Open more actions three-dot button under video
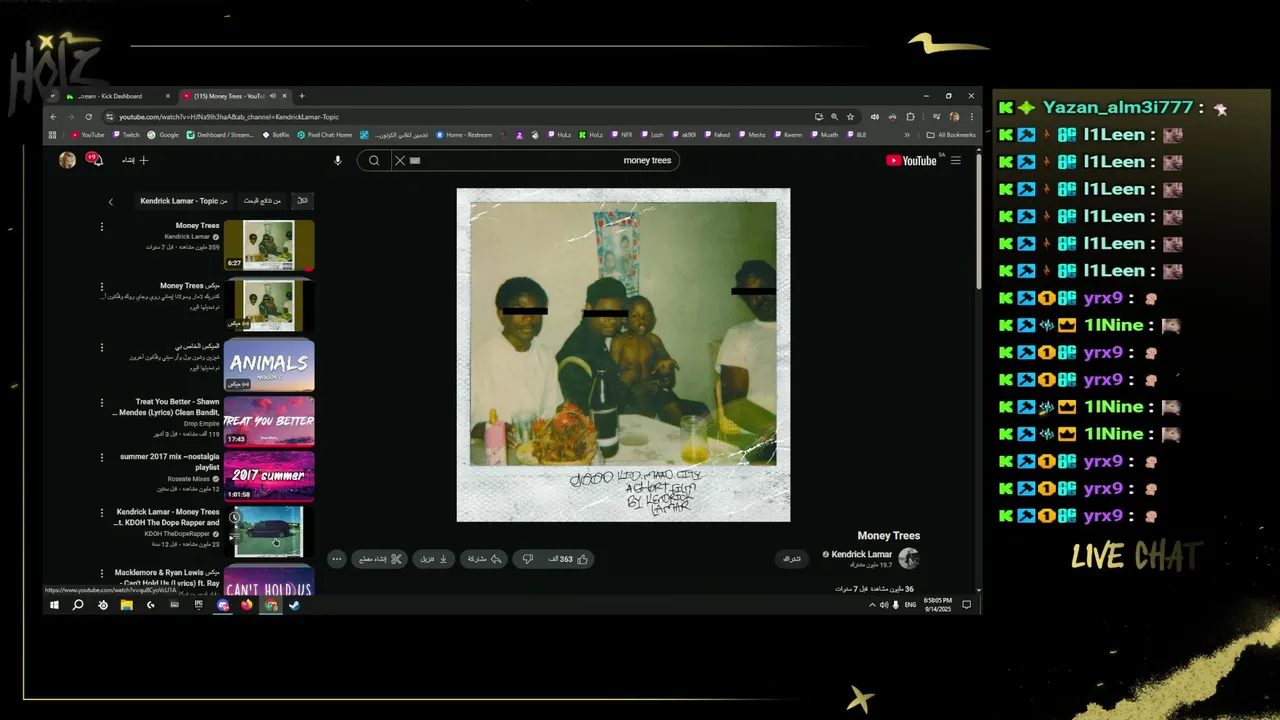Image resolution: width=1280 pixels, height=720 pixels. pyautogui.click(x=337, y=559)
